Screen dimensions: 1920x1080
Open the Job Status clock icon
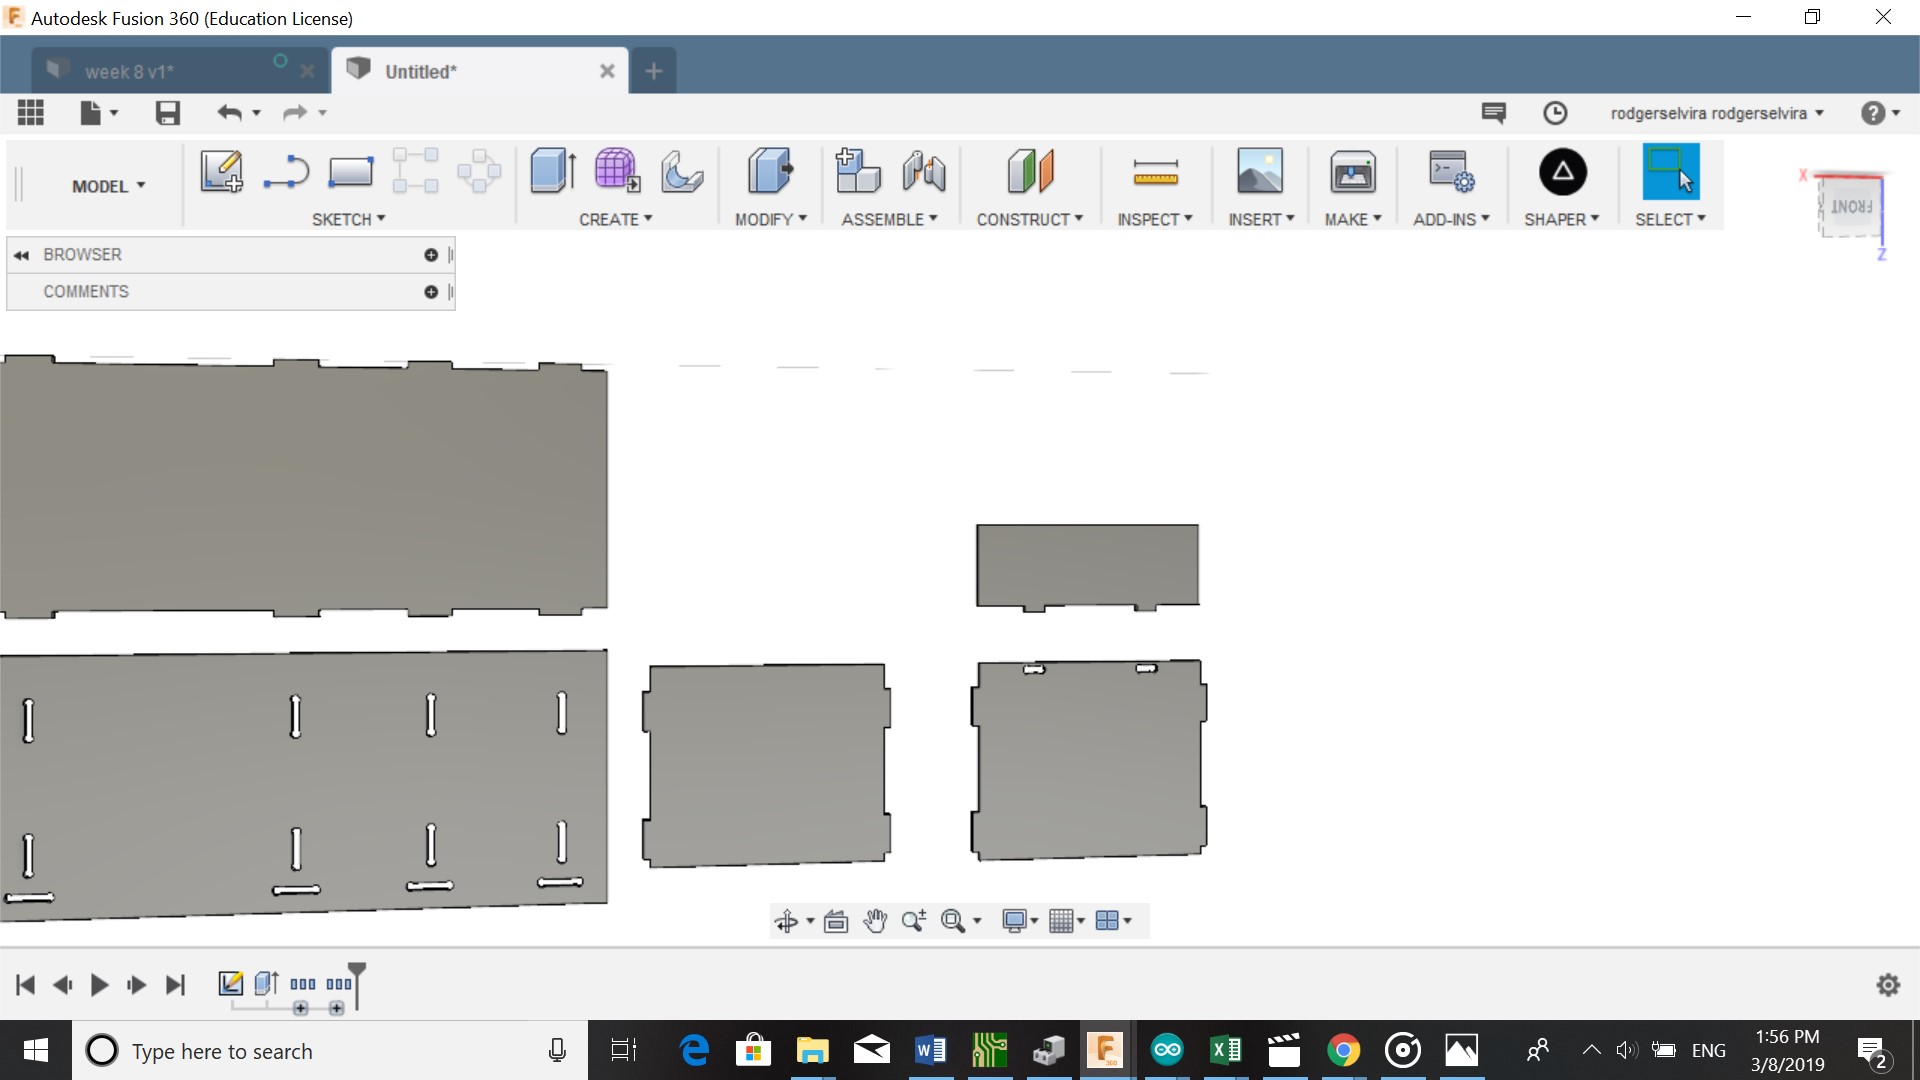click(x=1555, y=113)
